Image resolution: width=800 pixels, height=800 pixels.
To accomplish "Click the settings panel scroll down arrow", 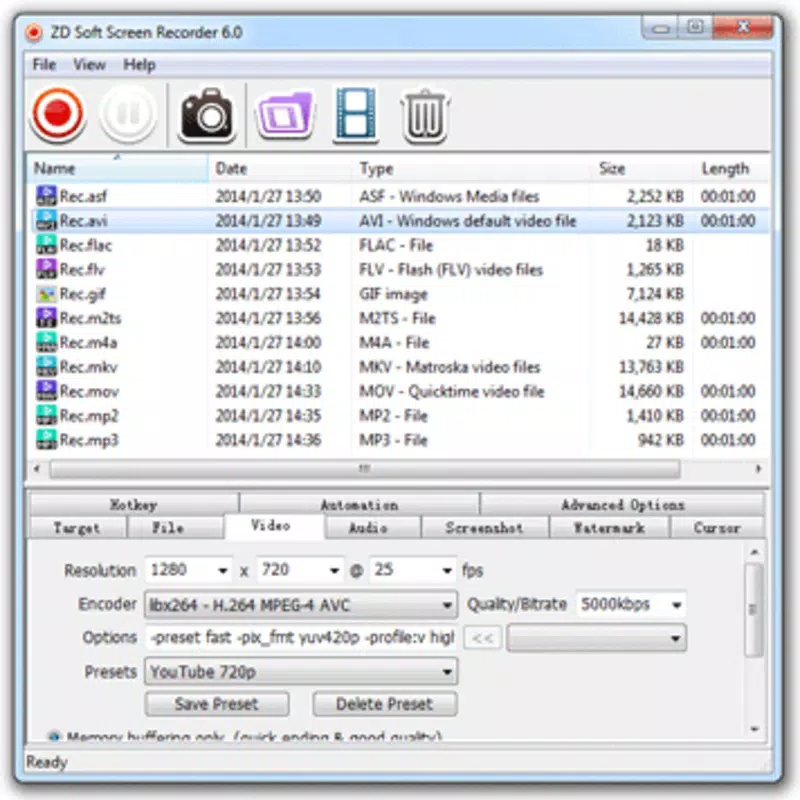I will point(755,729).
